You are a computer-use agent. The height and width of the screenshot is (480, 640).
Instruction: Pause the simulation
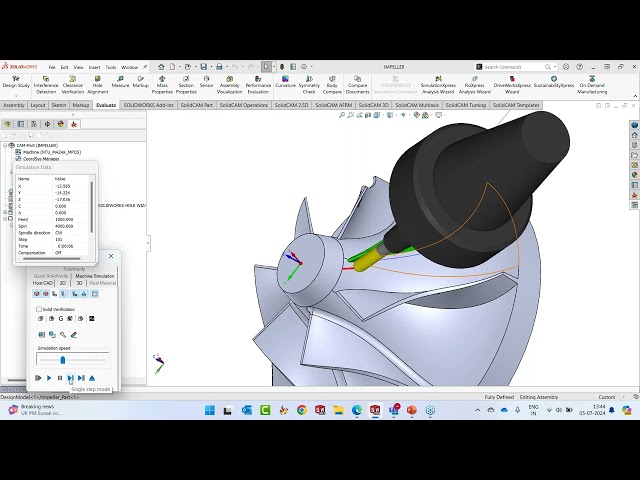click(60, 378)
